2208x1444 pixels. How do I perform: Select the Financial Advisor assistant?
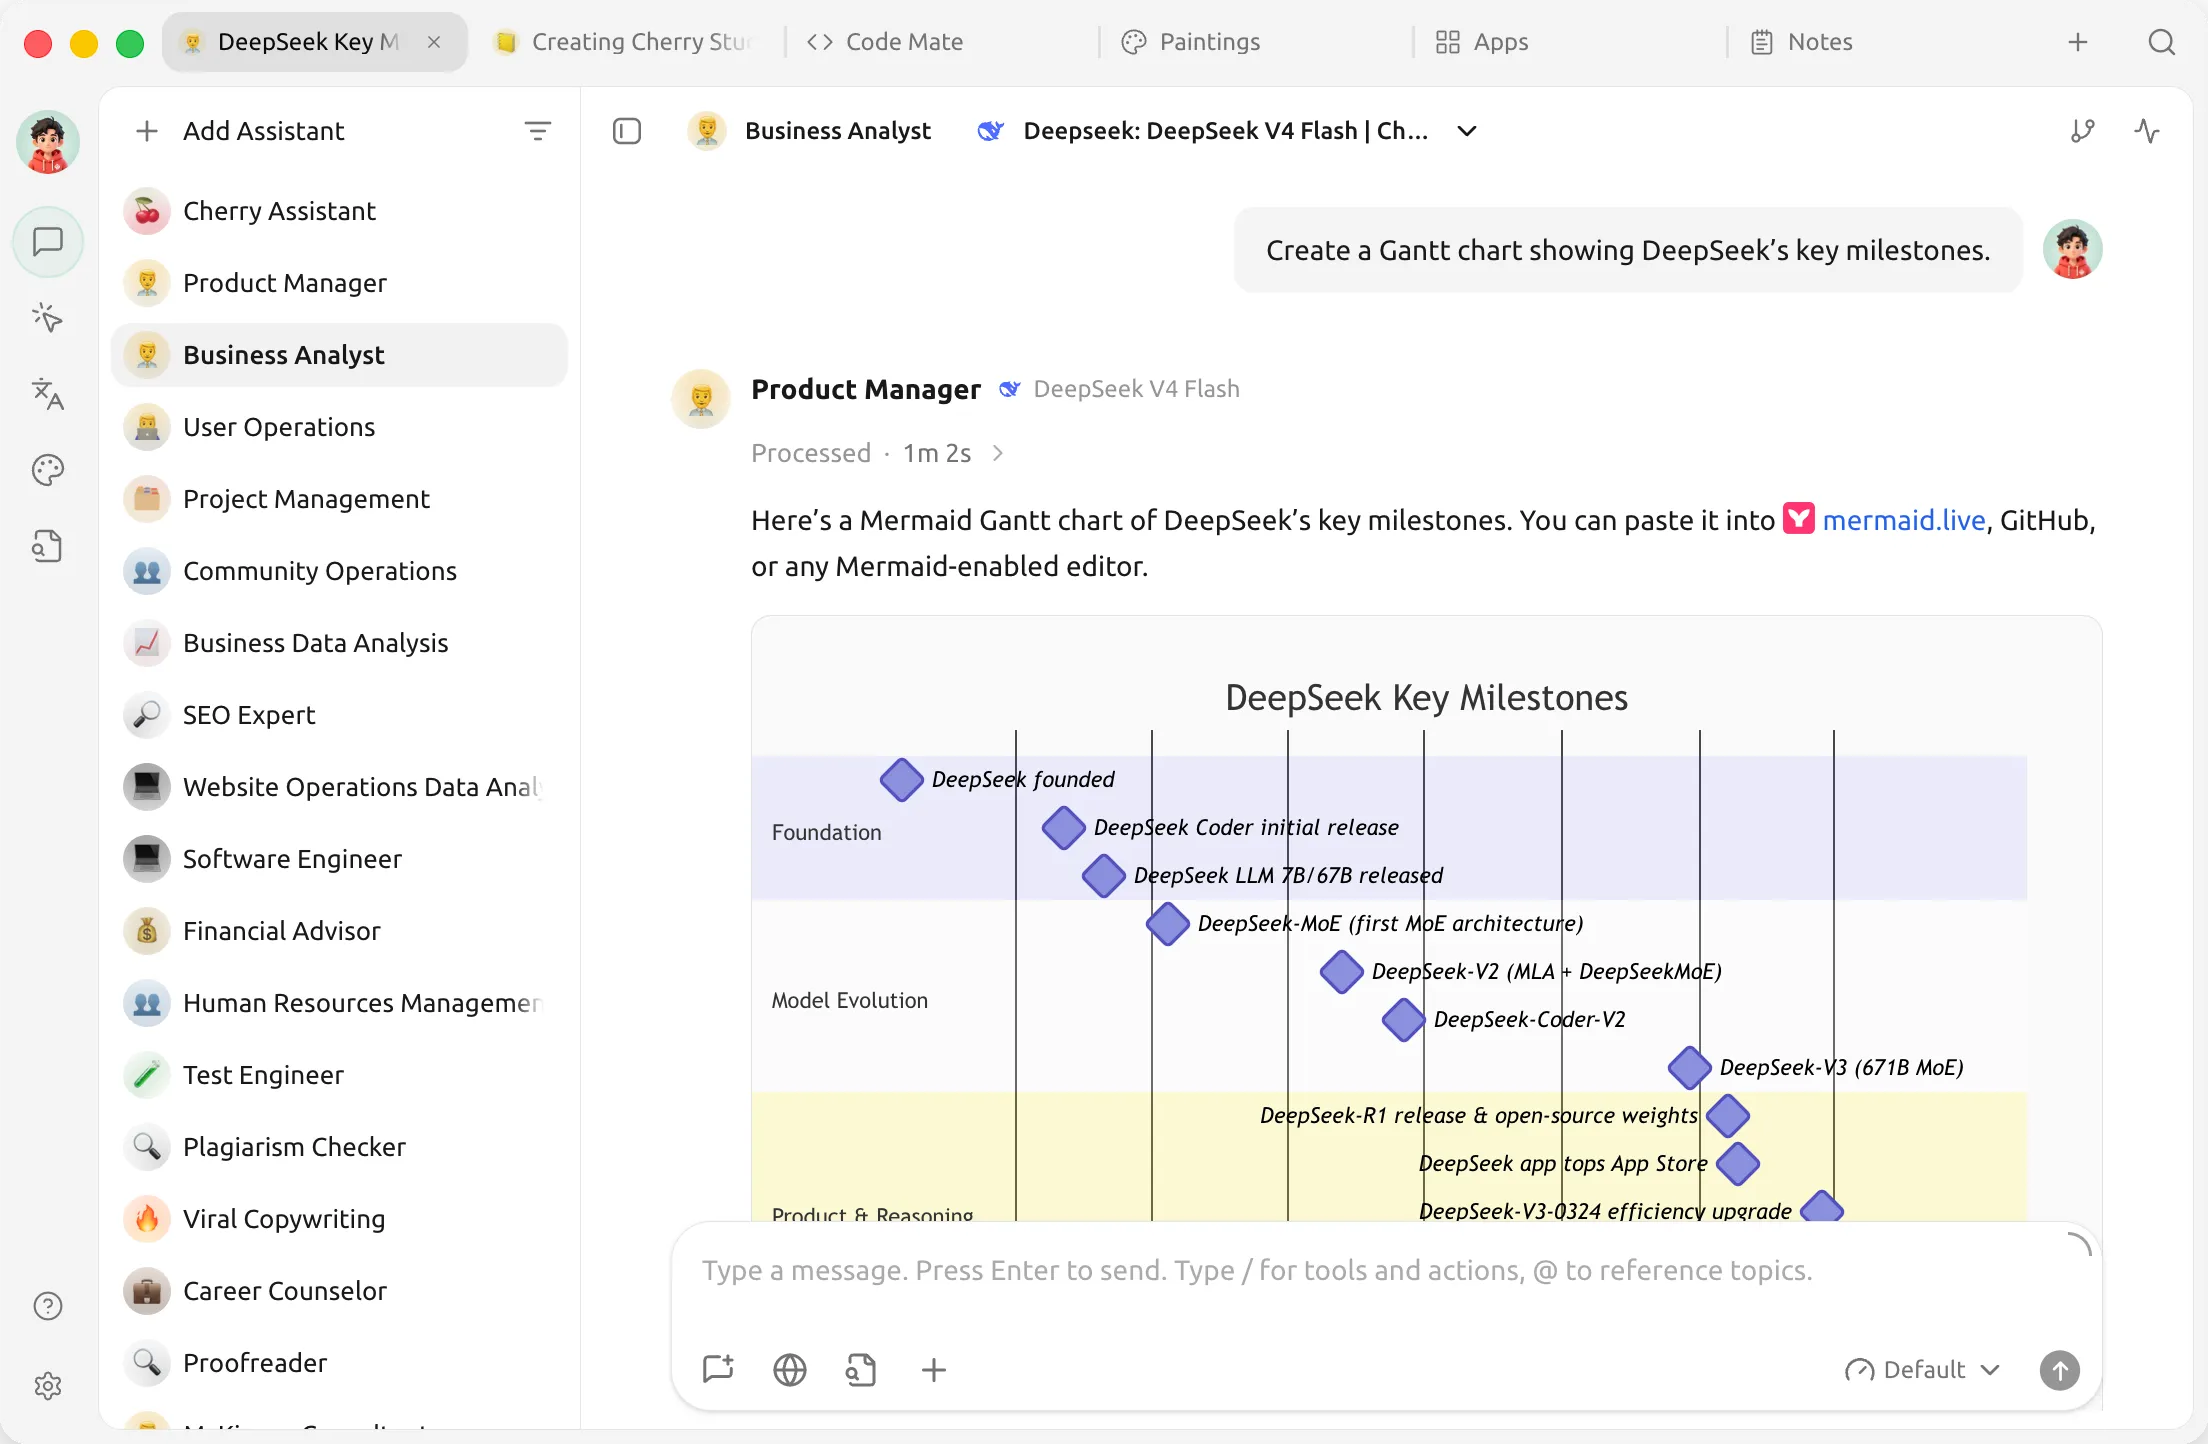pos(339,931)
